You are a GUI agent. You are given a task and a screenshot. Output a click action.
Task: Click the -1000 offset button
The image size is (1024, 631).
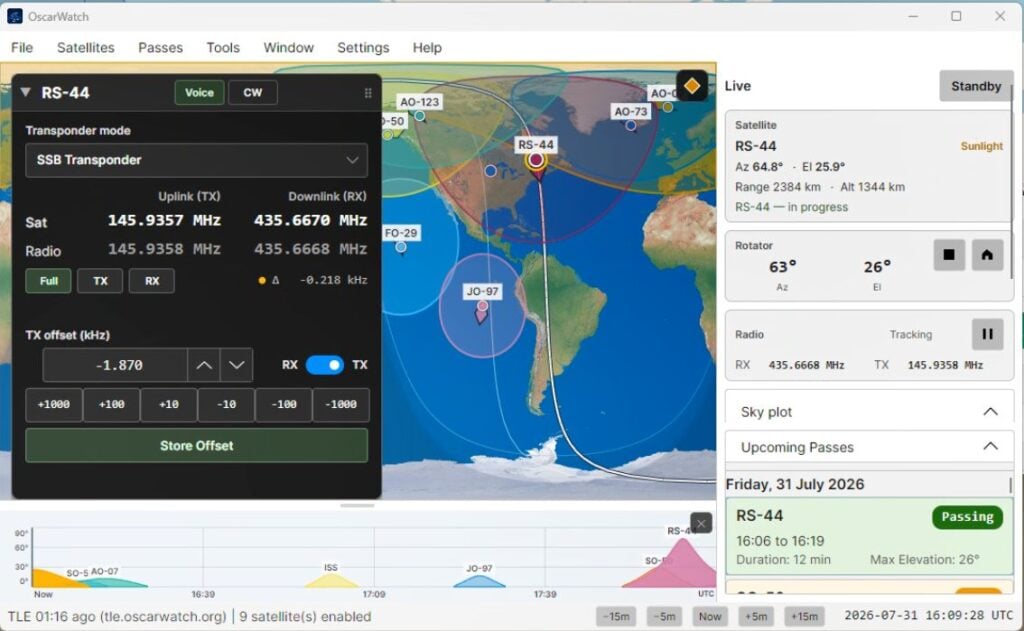pos(341,405)
